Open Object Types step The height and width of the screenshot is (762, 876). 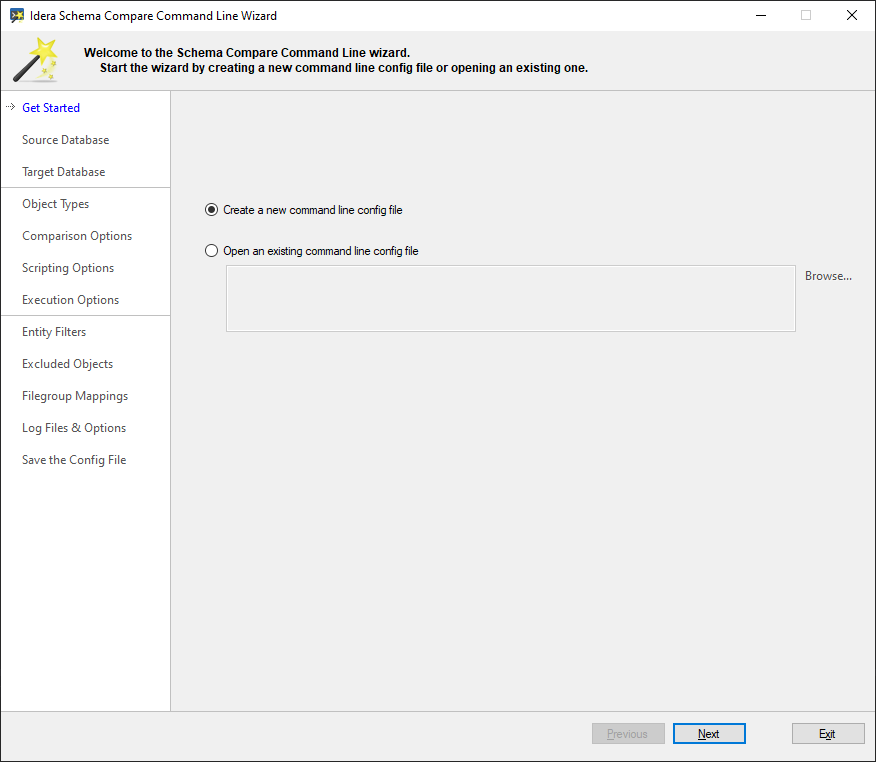click(x=55, y=204)
